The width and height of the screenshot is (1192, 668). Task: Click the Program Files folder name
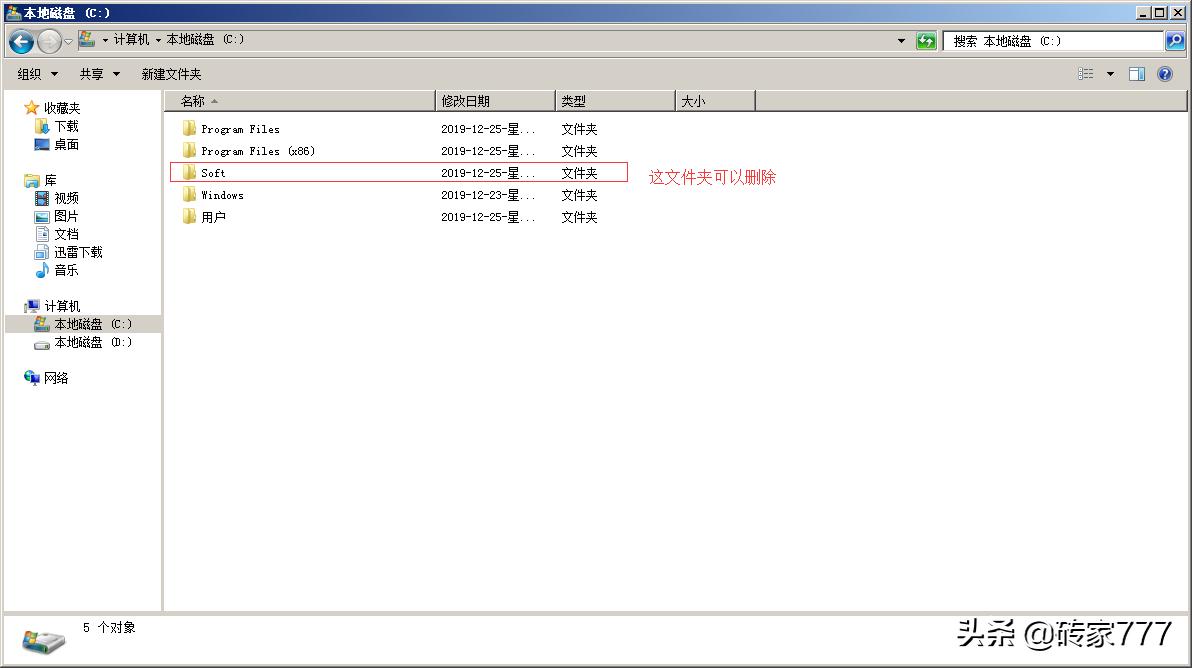click(240, 129)
